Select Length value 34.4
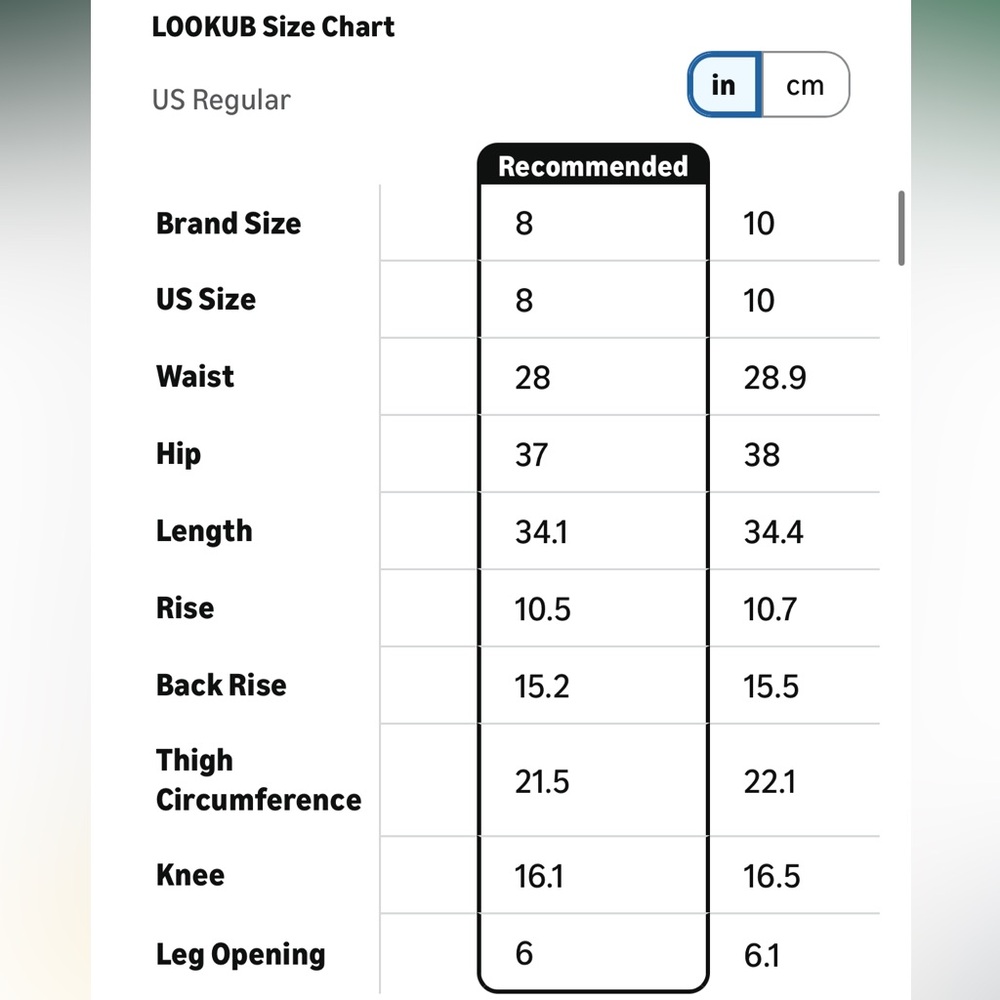 (774, 532)
